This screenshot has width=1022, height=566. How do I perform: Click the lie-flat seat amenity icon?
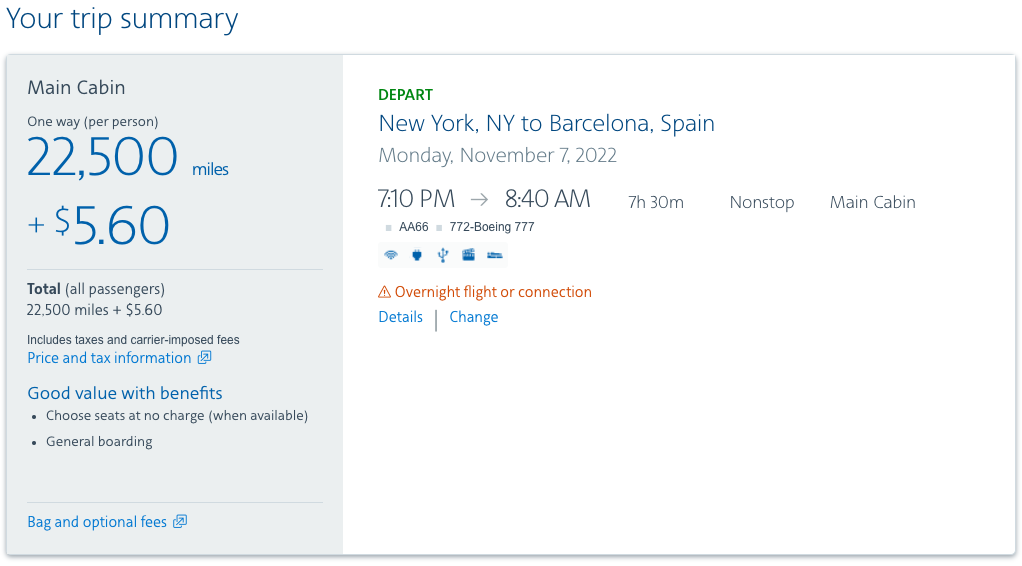pos(494,255)
